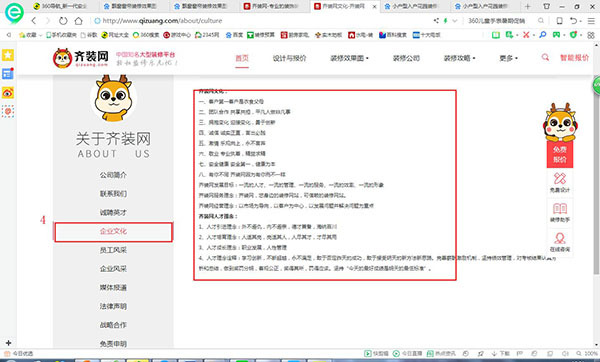Click the 智能报价 link
The height and width of the screenshot is (362, 600).
click(x=574, y=58)
